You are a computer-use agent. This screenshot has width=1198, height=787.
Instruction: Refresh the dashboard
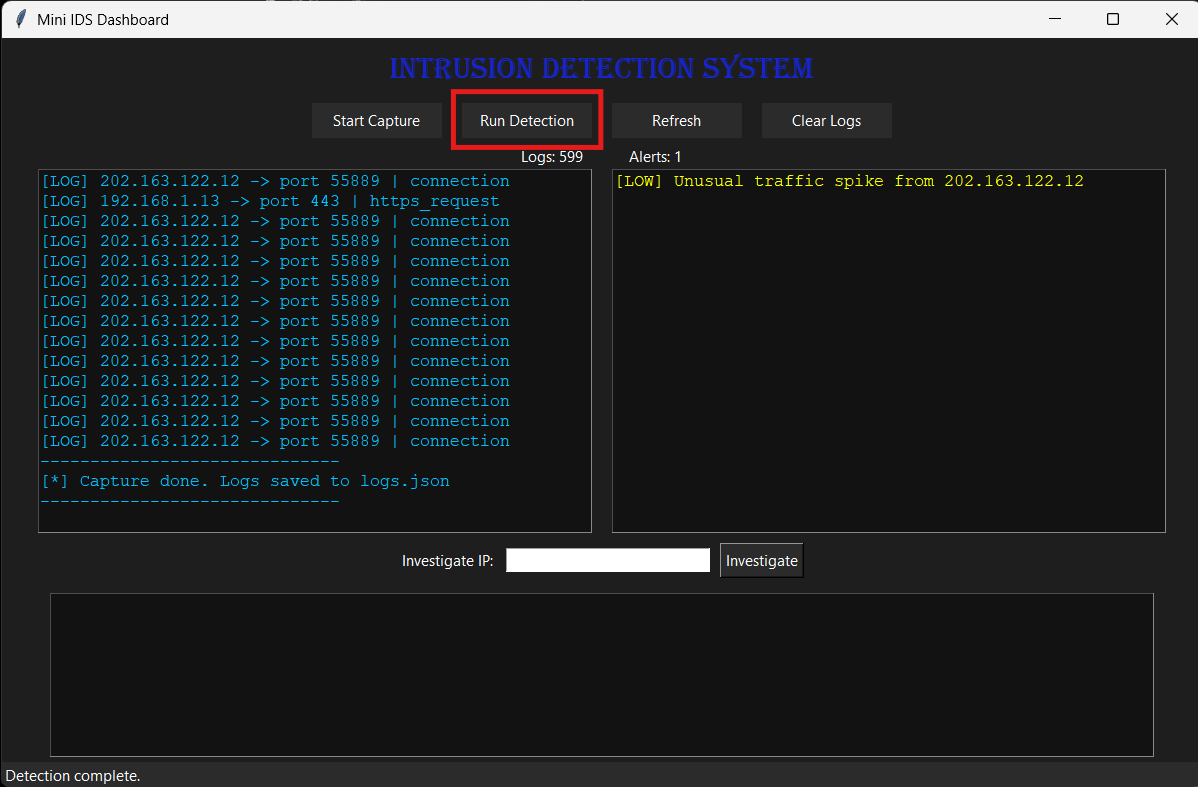[x=676, y=121]
